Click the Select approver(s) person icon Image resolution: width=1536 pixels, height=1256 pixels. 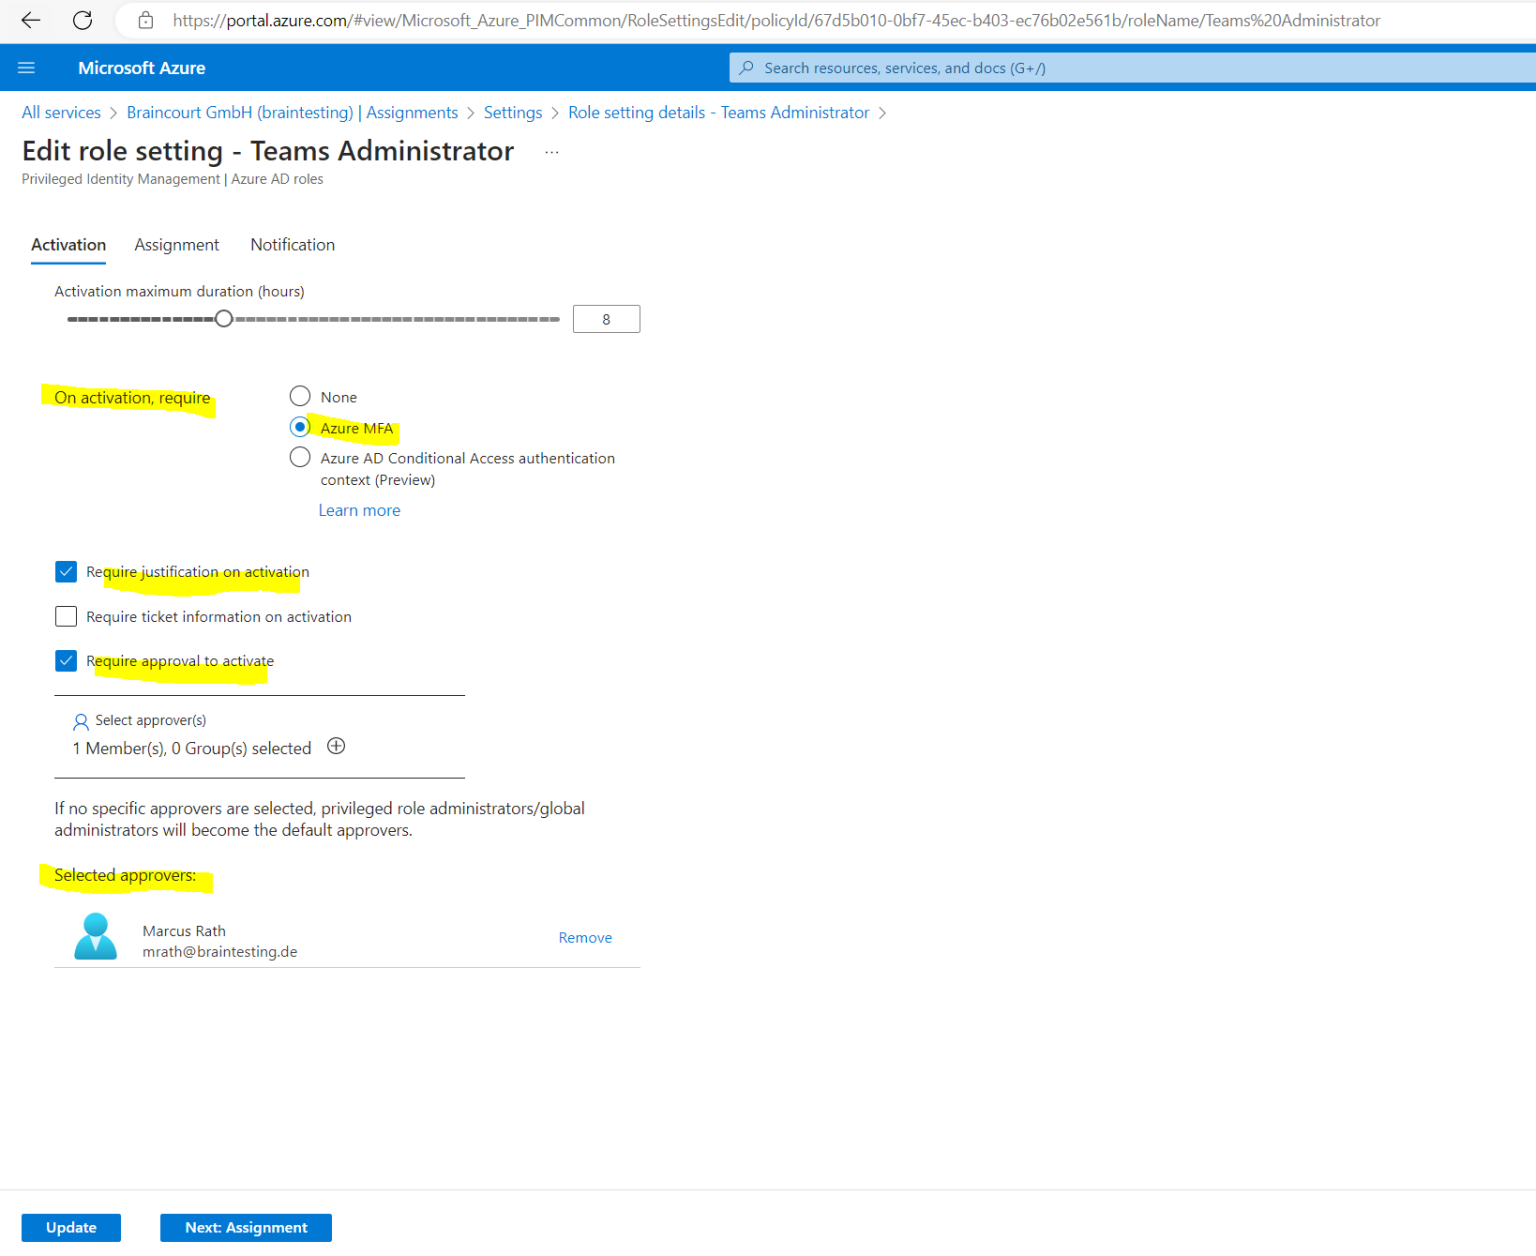[80, 721]
